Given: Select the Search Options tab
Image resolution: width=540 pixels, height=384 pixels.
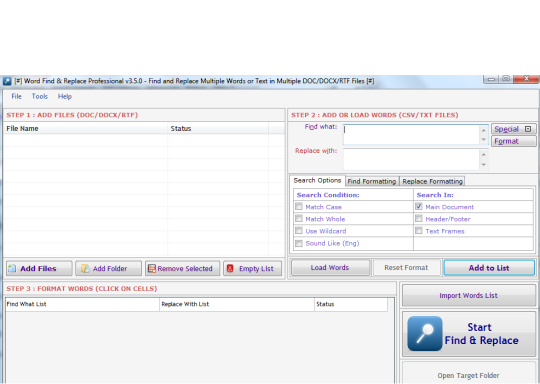Looking at the screenshot, I should [x=317, y=180].
